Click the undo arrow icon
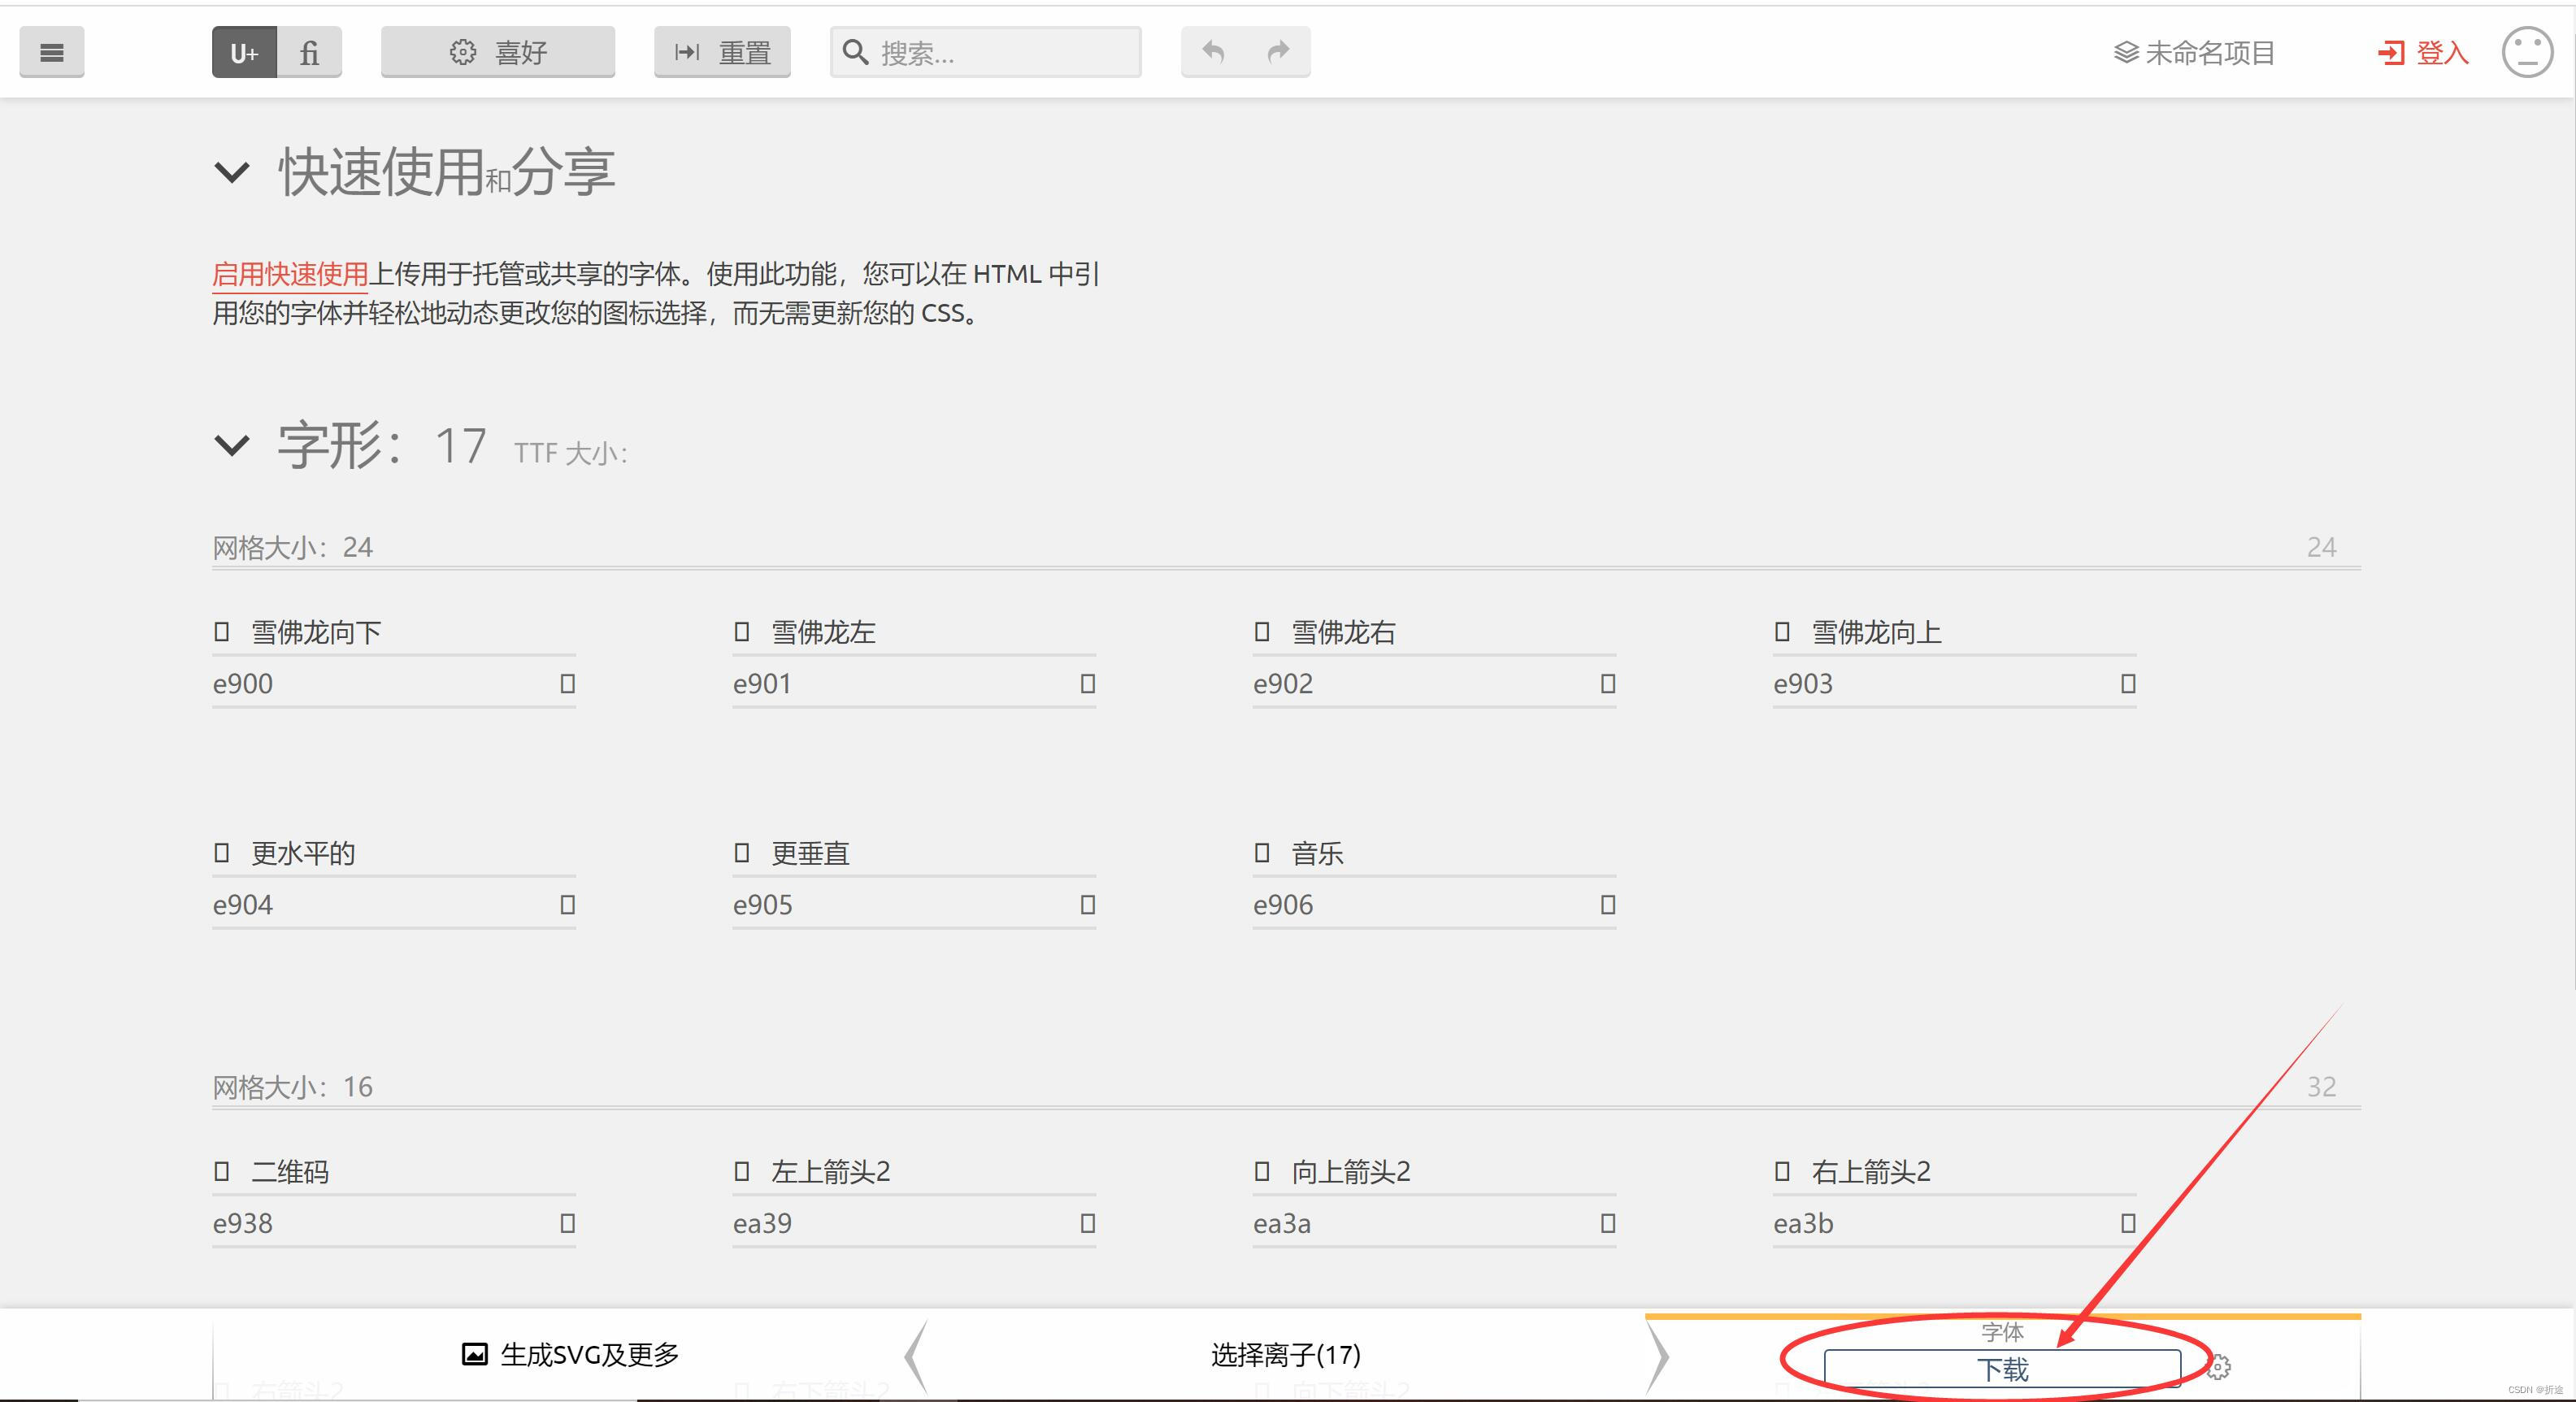 (1213, 52)
